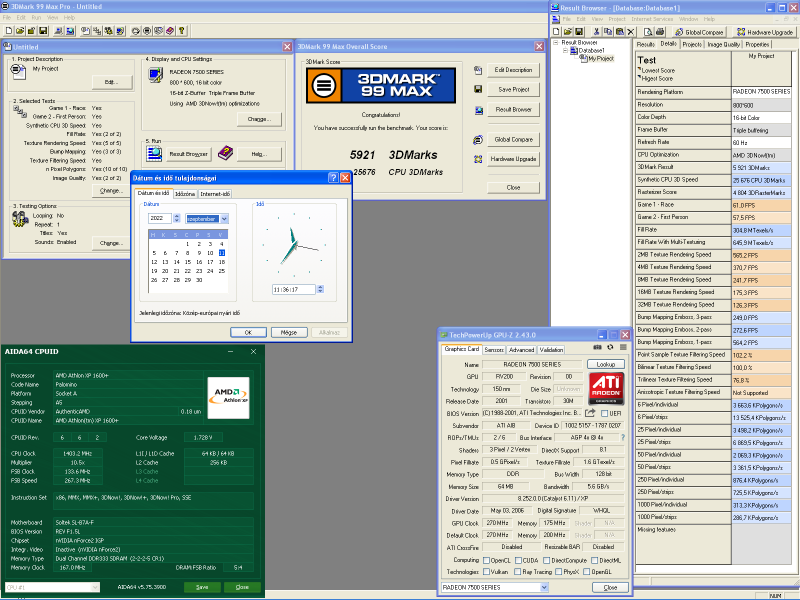Collapse the Database1 tree node
The width and height of the screenshot is (800, 600).
pos(565,51)
